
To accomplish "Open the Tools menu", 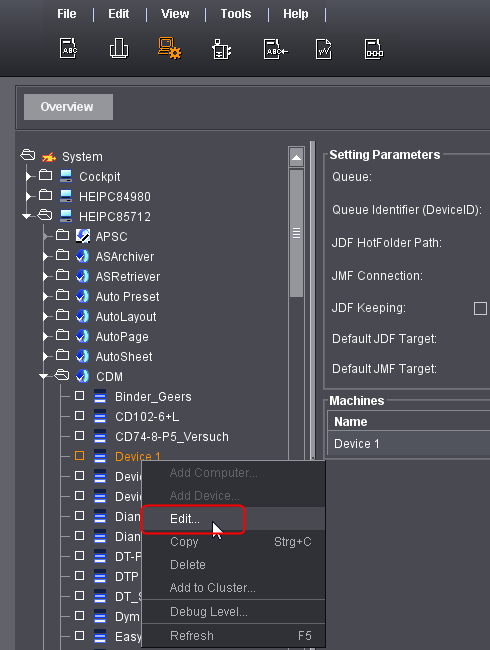I will (x=236, y=14).
